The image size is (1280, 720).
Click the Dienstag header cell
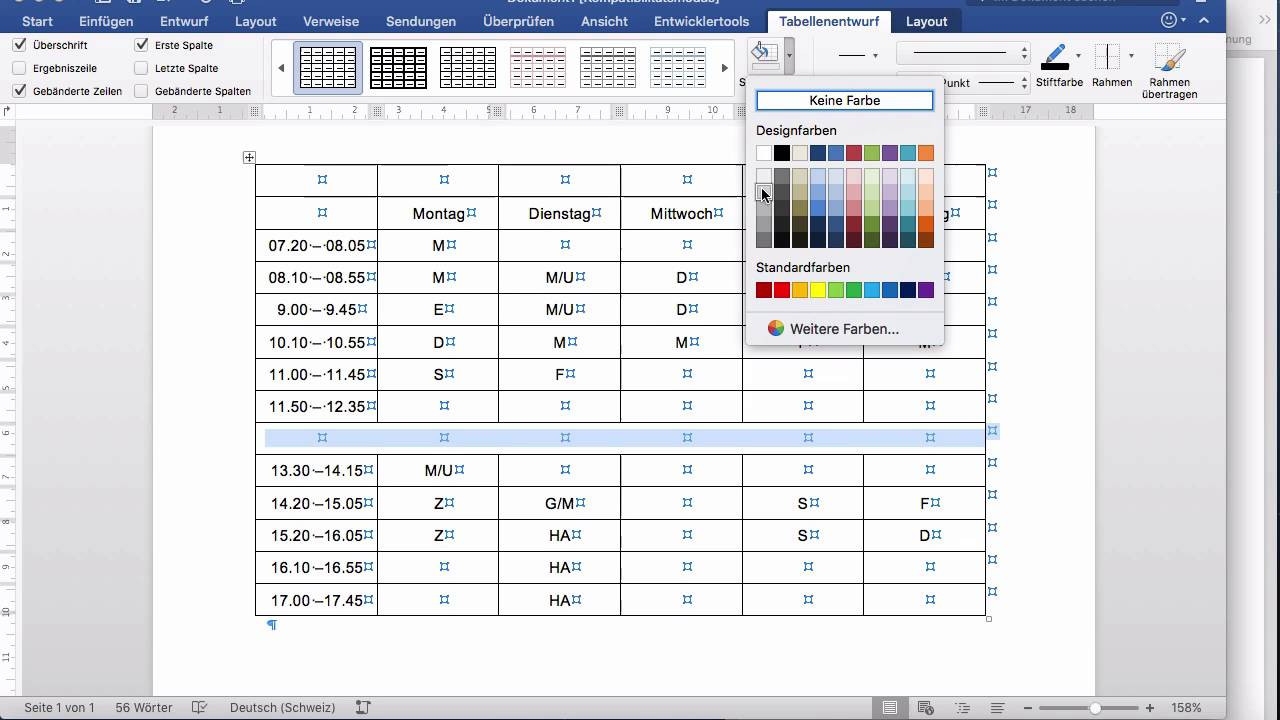(x=560, y=213)
